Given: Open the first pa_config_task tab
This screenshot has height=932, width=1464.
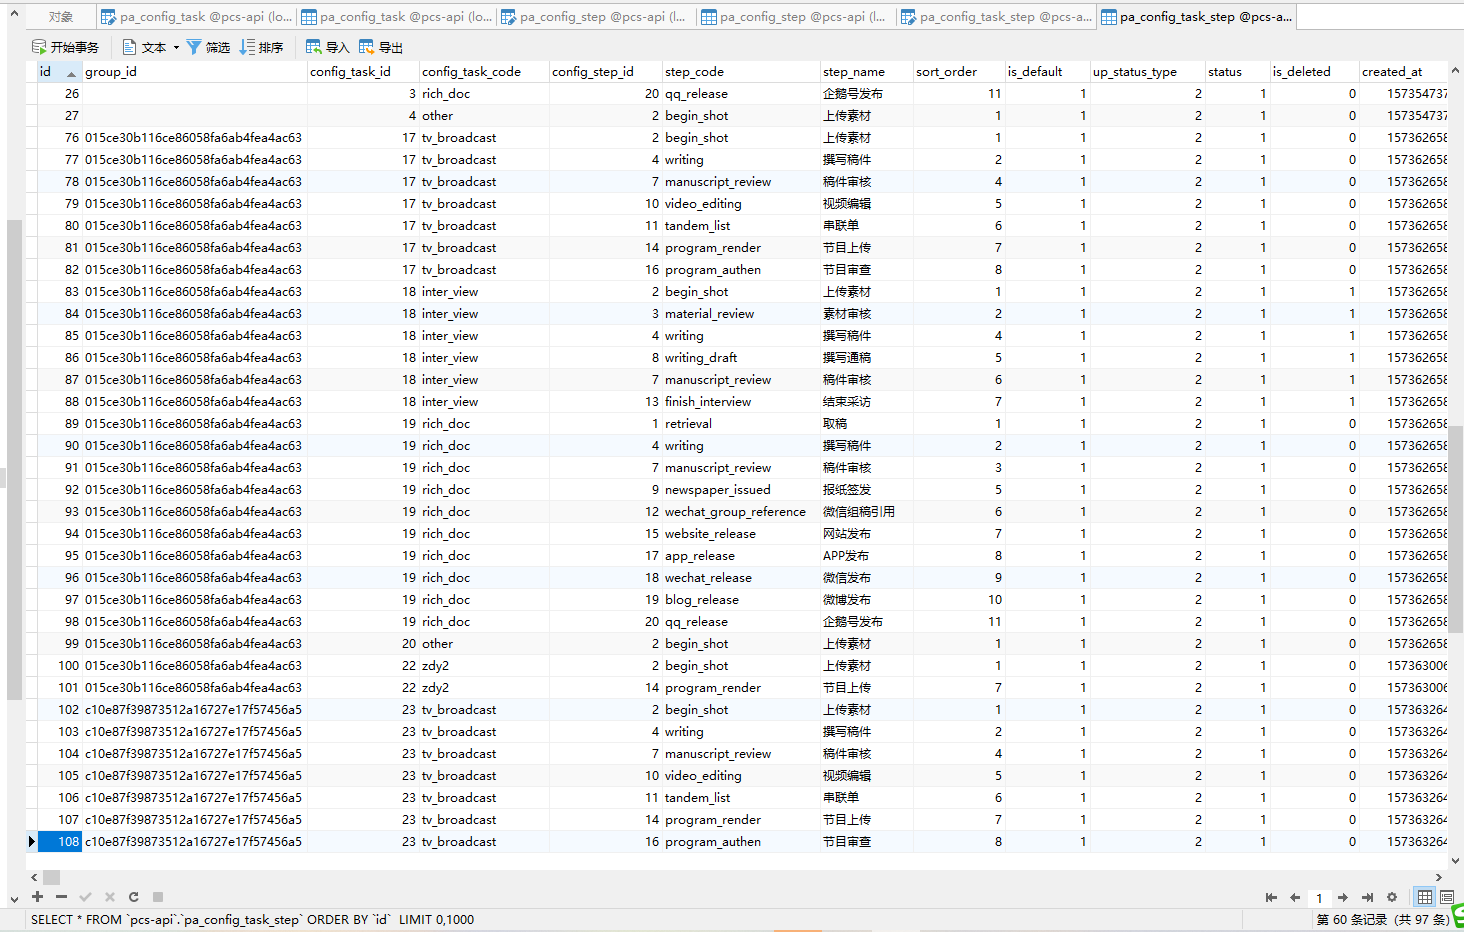Looking at the screenshot, I should 197,17.
